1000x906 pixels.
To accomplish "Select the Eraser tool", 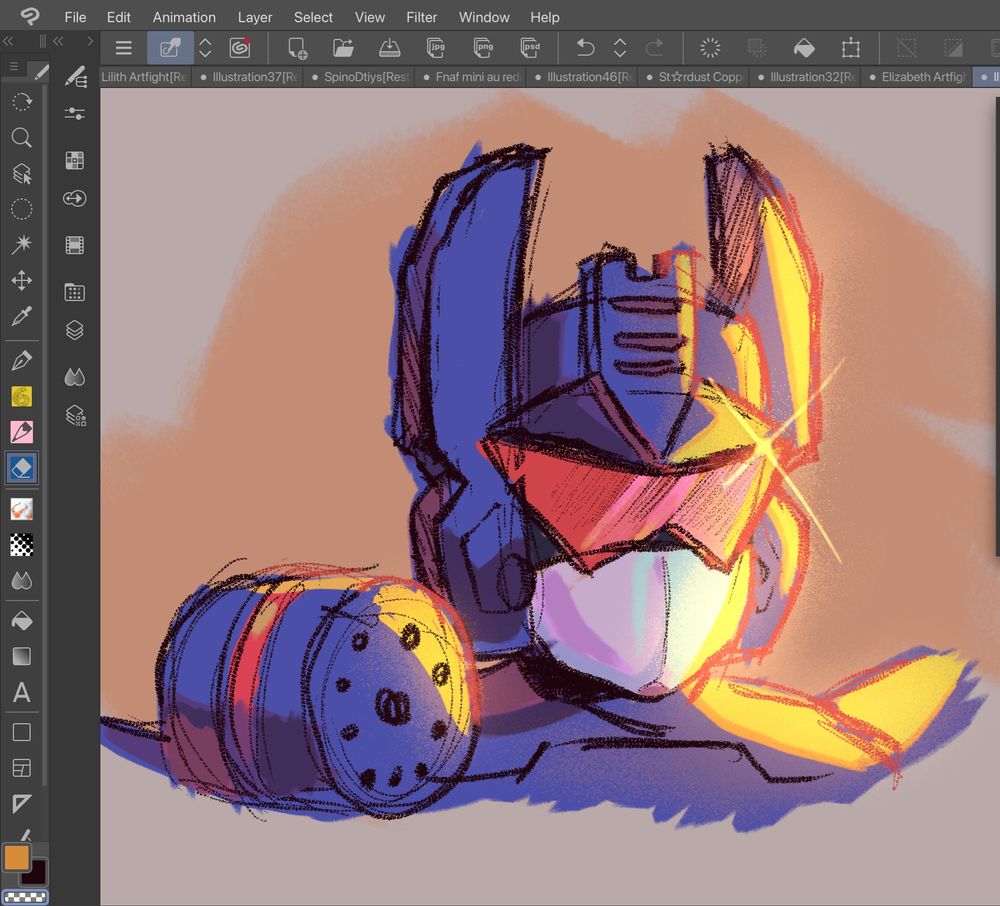I will click(22, 468).
